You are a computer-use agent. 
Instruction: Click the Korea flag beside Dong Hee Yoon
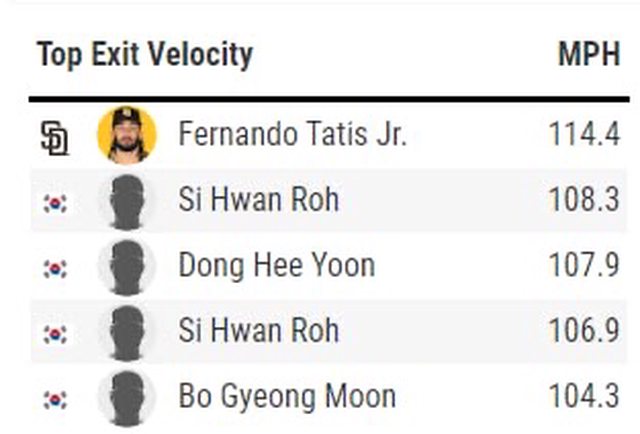click(55, 267)
